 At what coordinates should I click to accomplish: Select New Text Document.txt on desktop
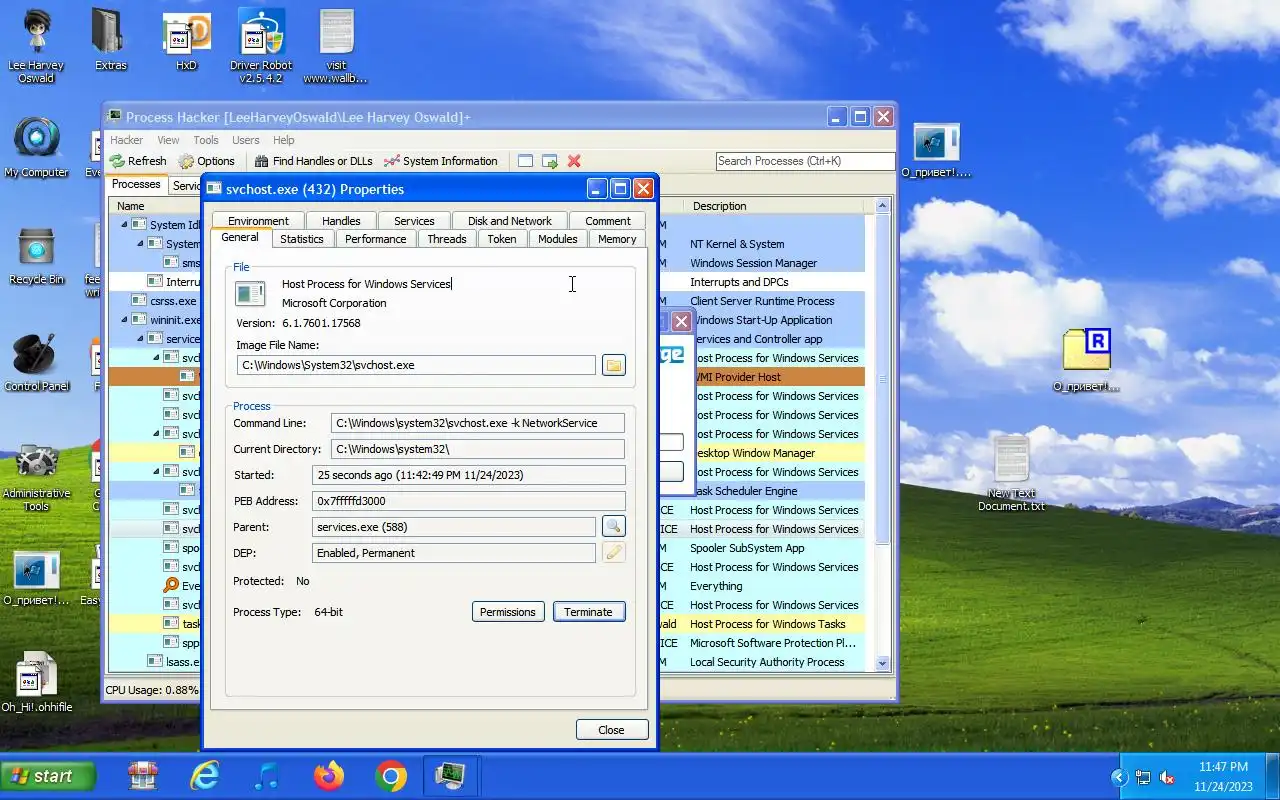(1011, 474)
